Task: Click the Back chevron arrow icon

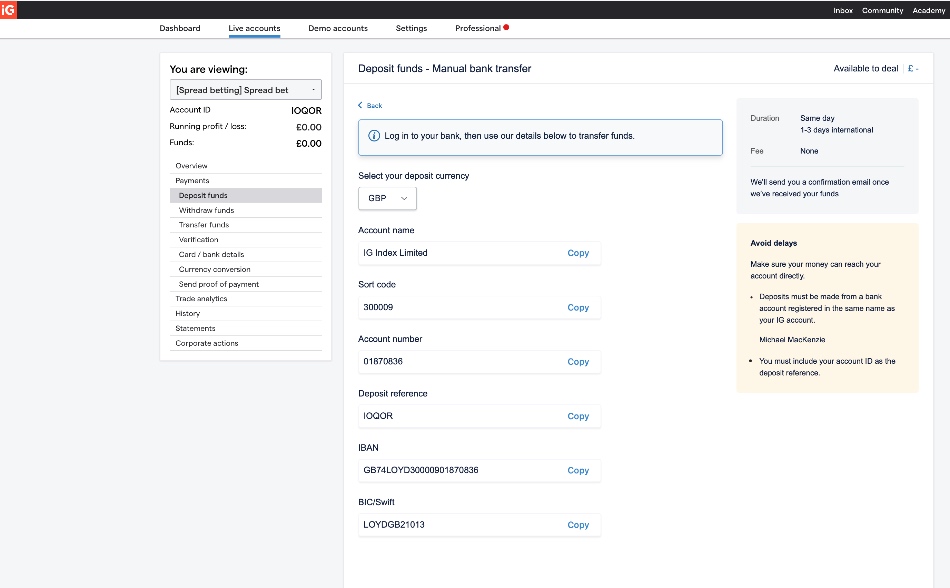Action: (x=360, y=105)
